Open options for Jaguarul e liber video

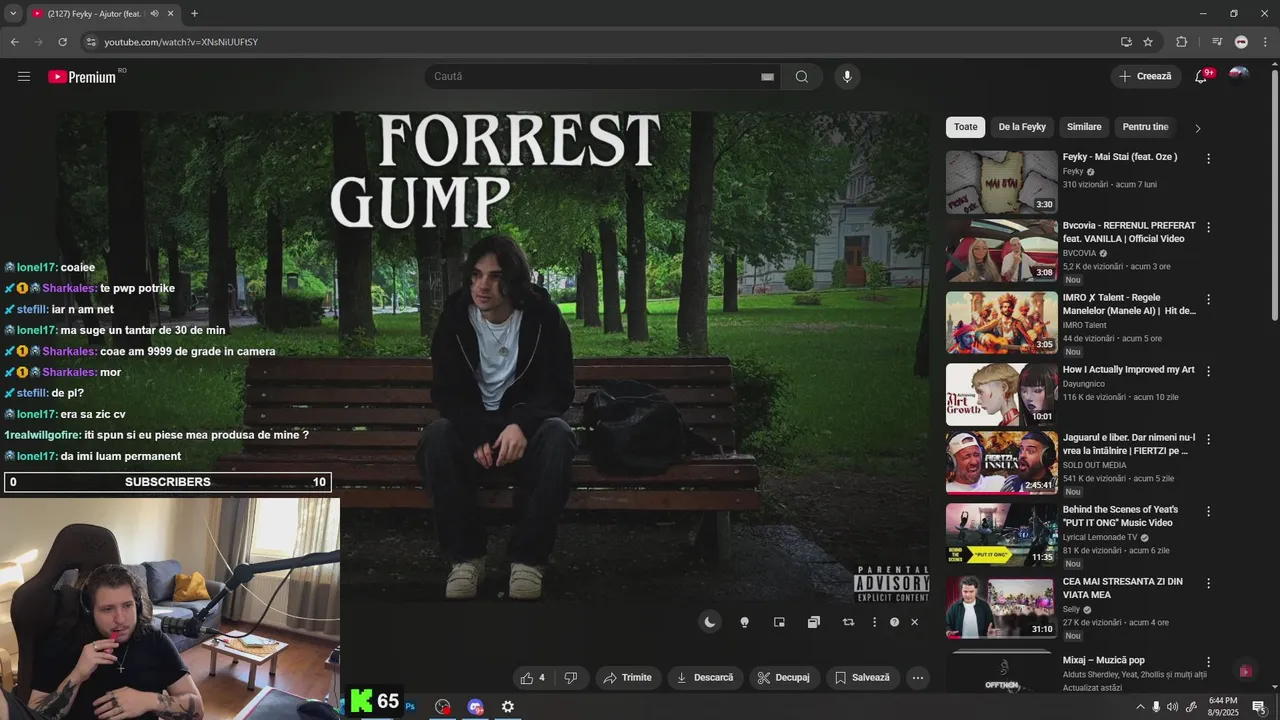tap(1208, 439)
